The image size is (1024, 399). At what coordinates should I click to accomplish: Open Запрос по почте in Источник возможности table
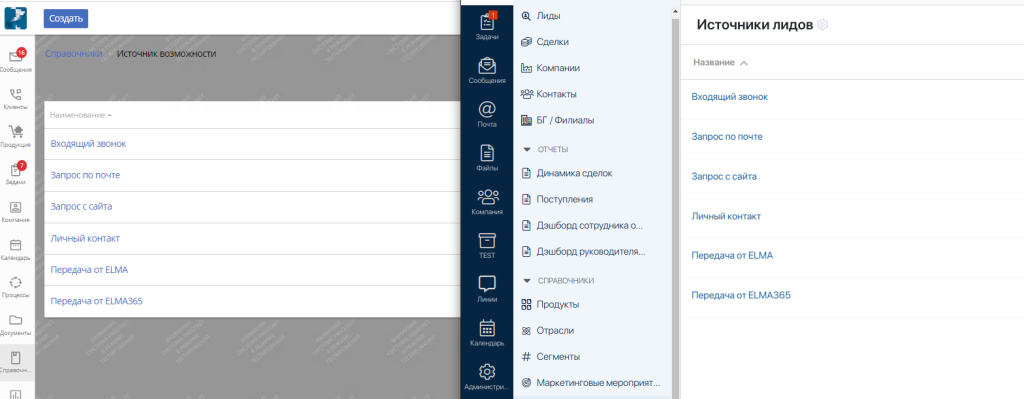pos(85,175)
